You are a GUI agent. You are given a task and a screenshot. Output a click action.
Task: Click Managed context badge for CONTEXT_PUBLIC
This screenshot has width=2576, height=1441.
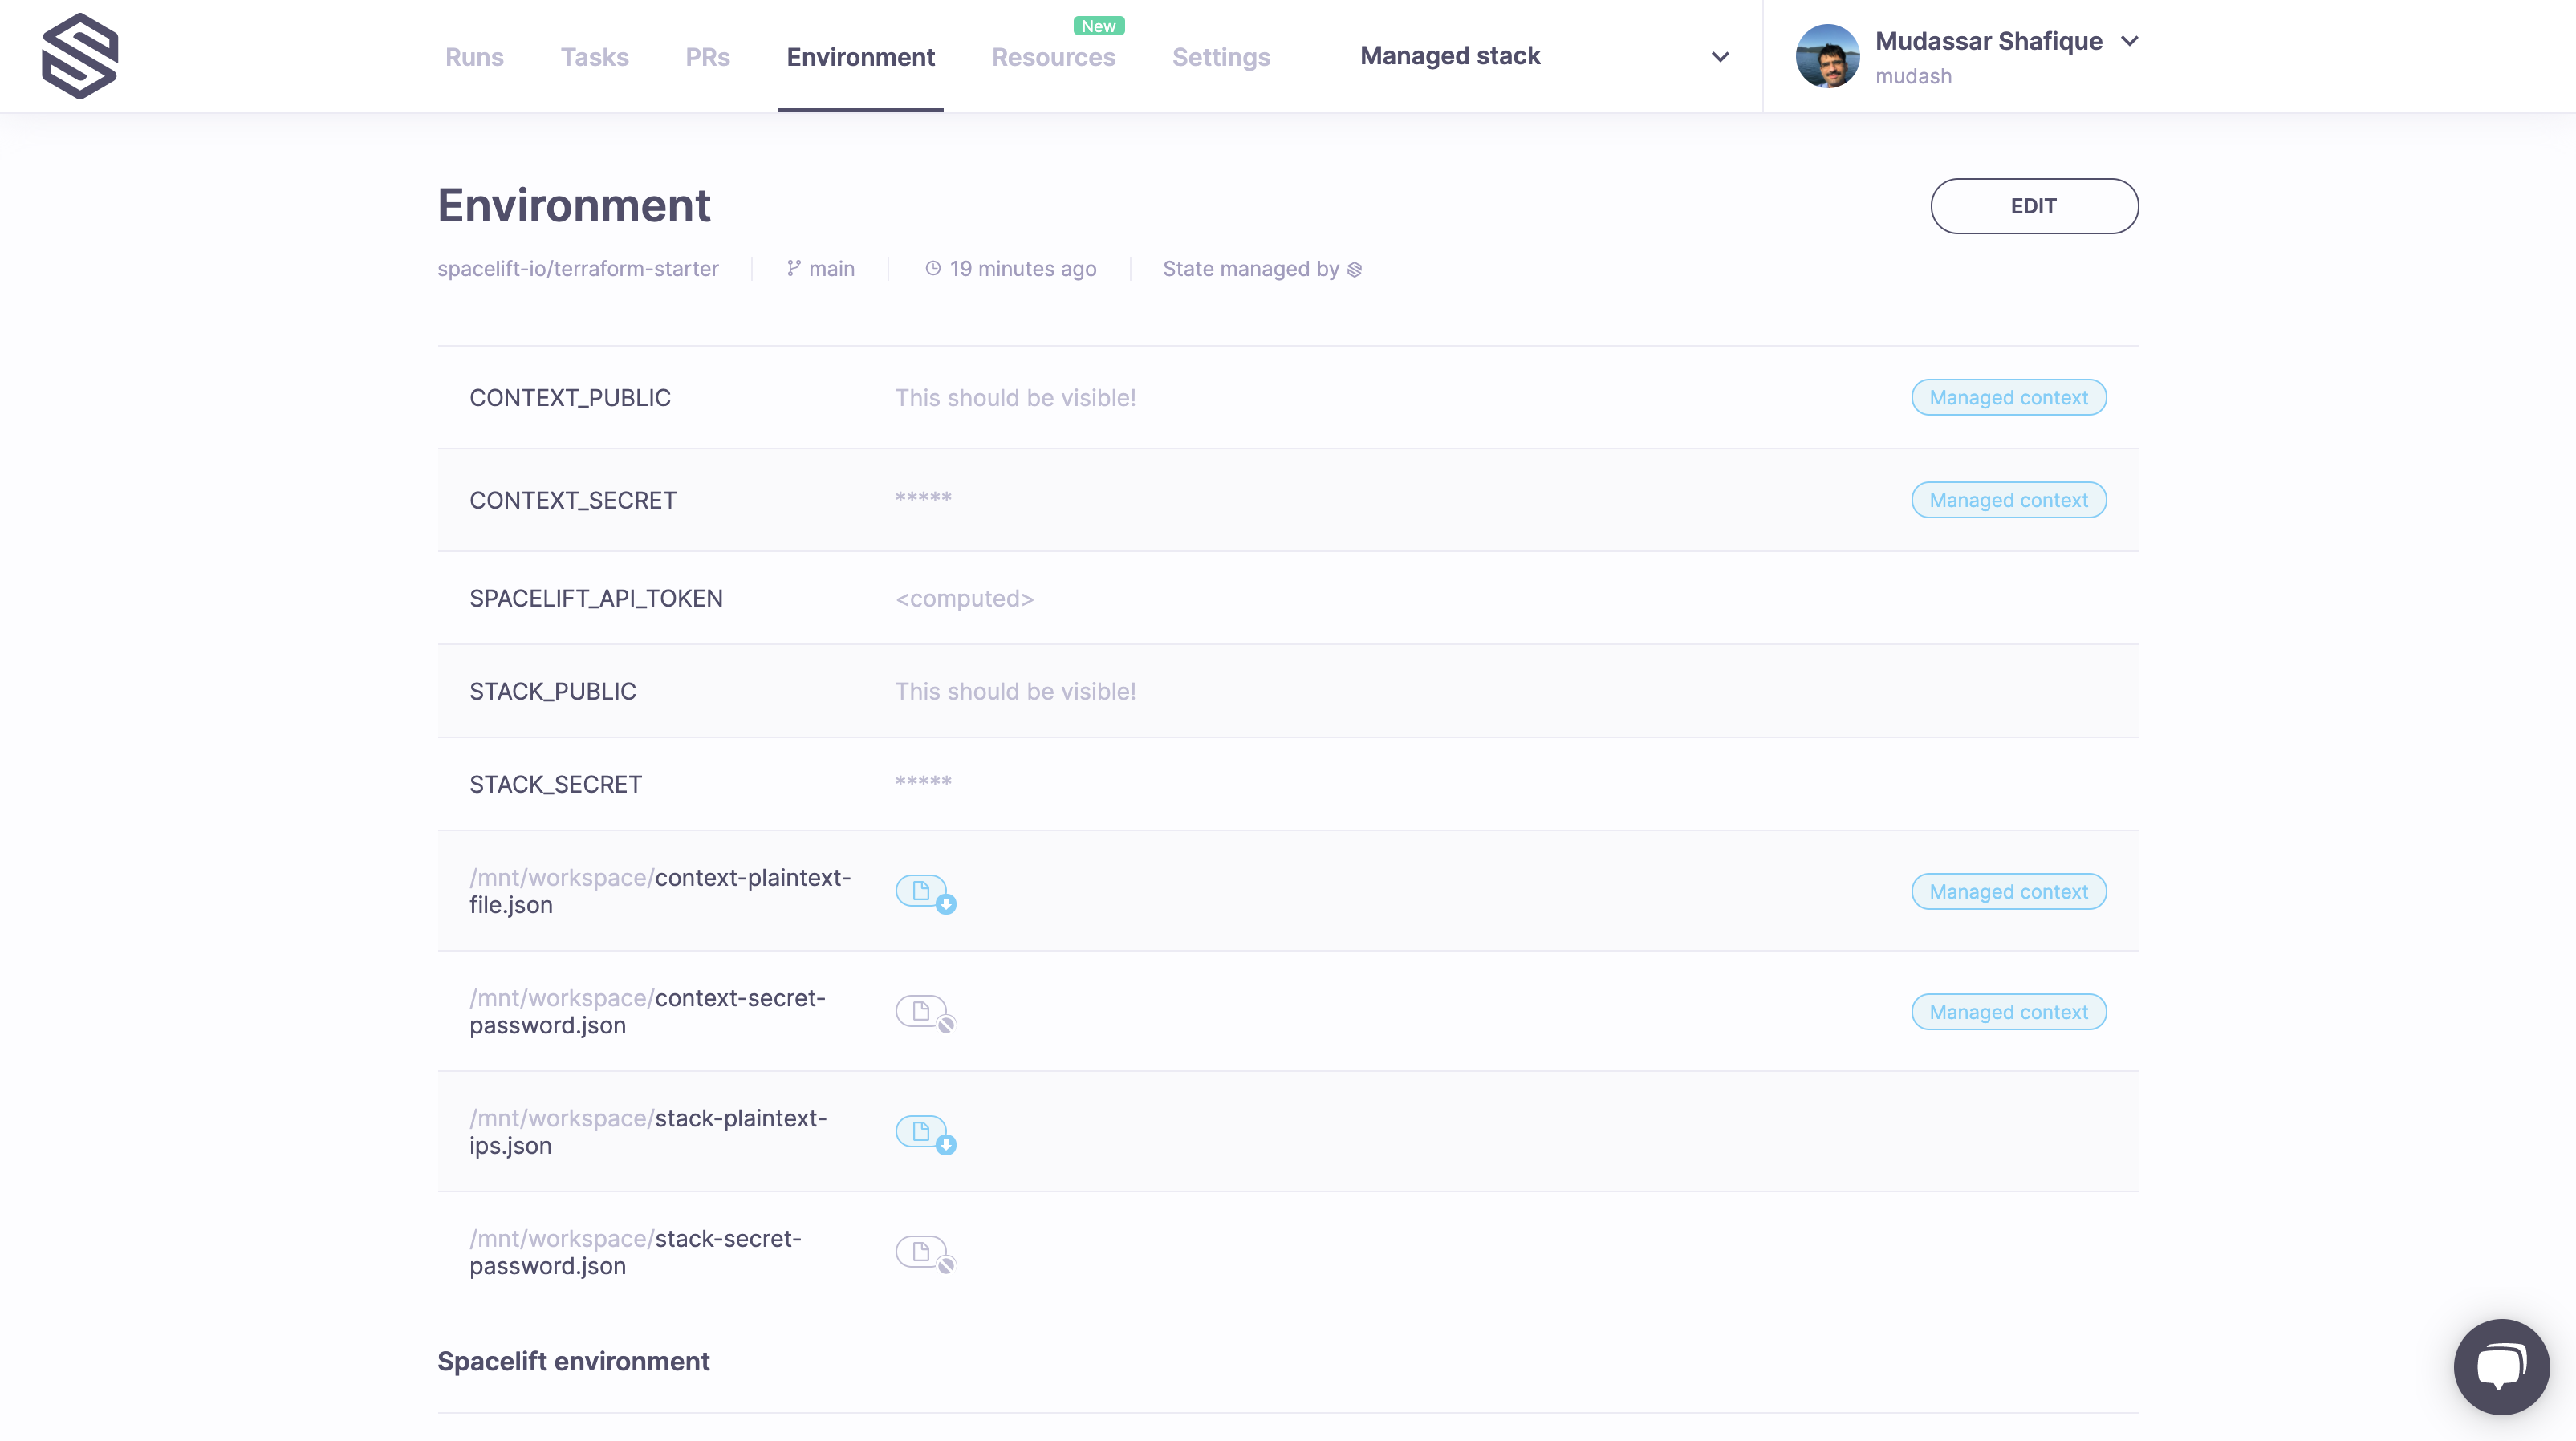pyautogui.click(x=2008, y=398)
